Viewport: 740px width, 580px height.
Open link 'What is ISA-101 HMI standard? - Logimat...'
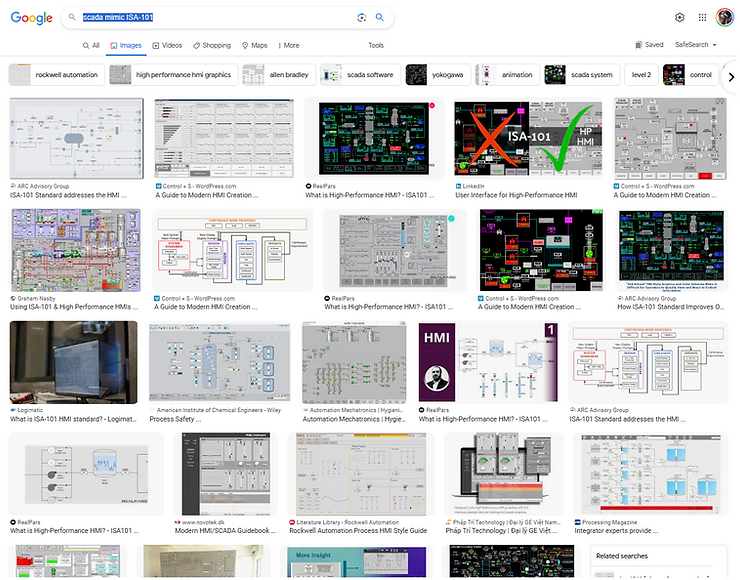74,419
